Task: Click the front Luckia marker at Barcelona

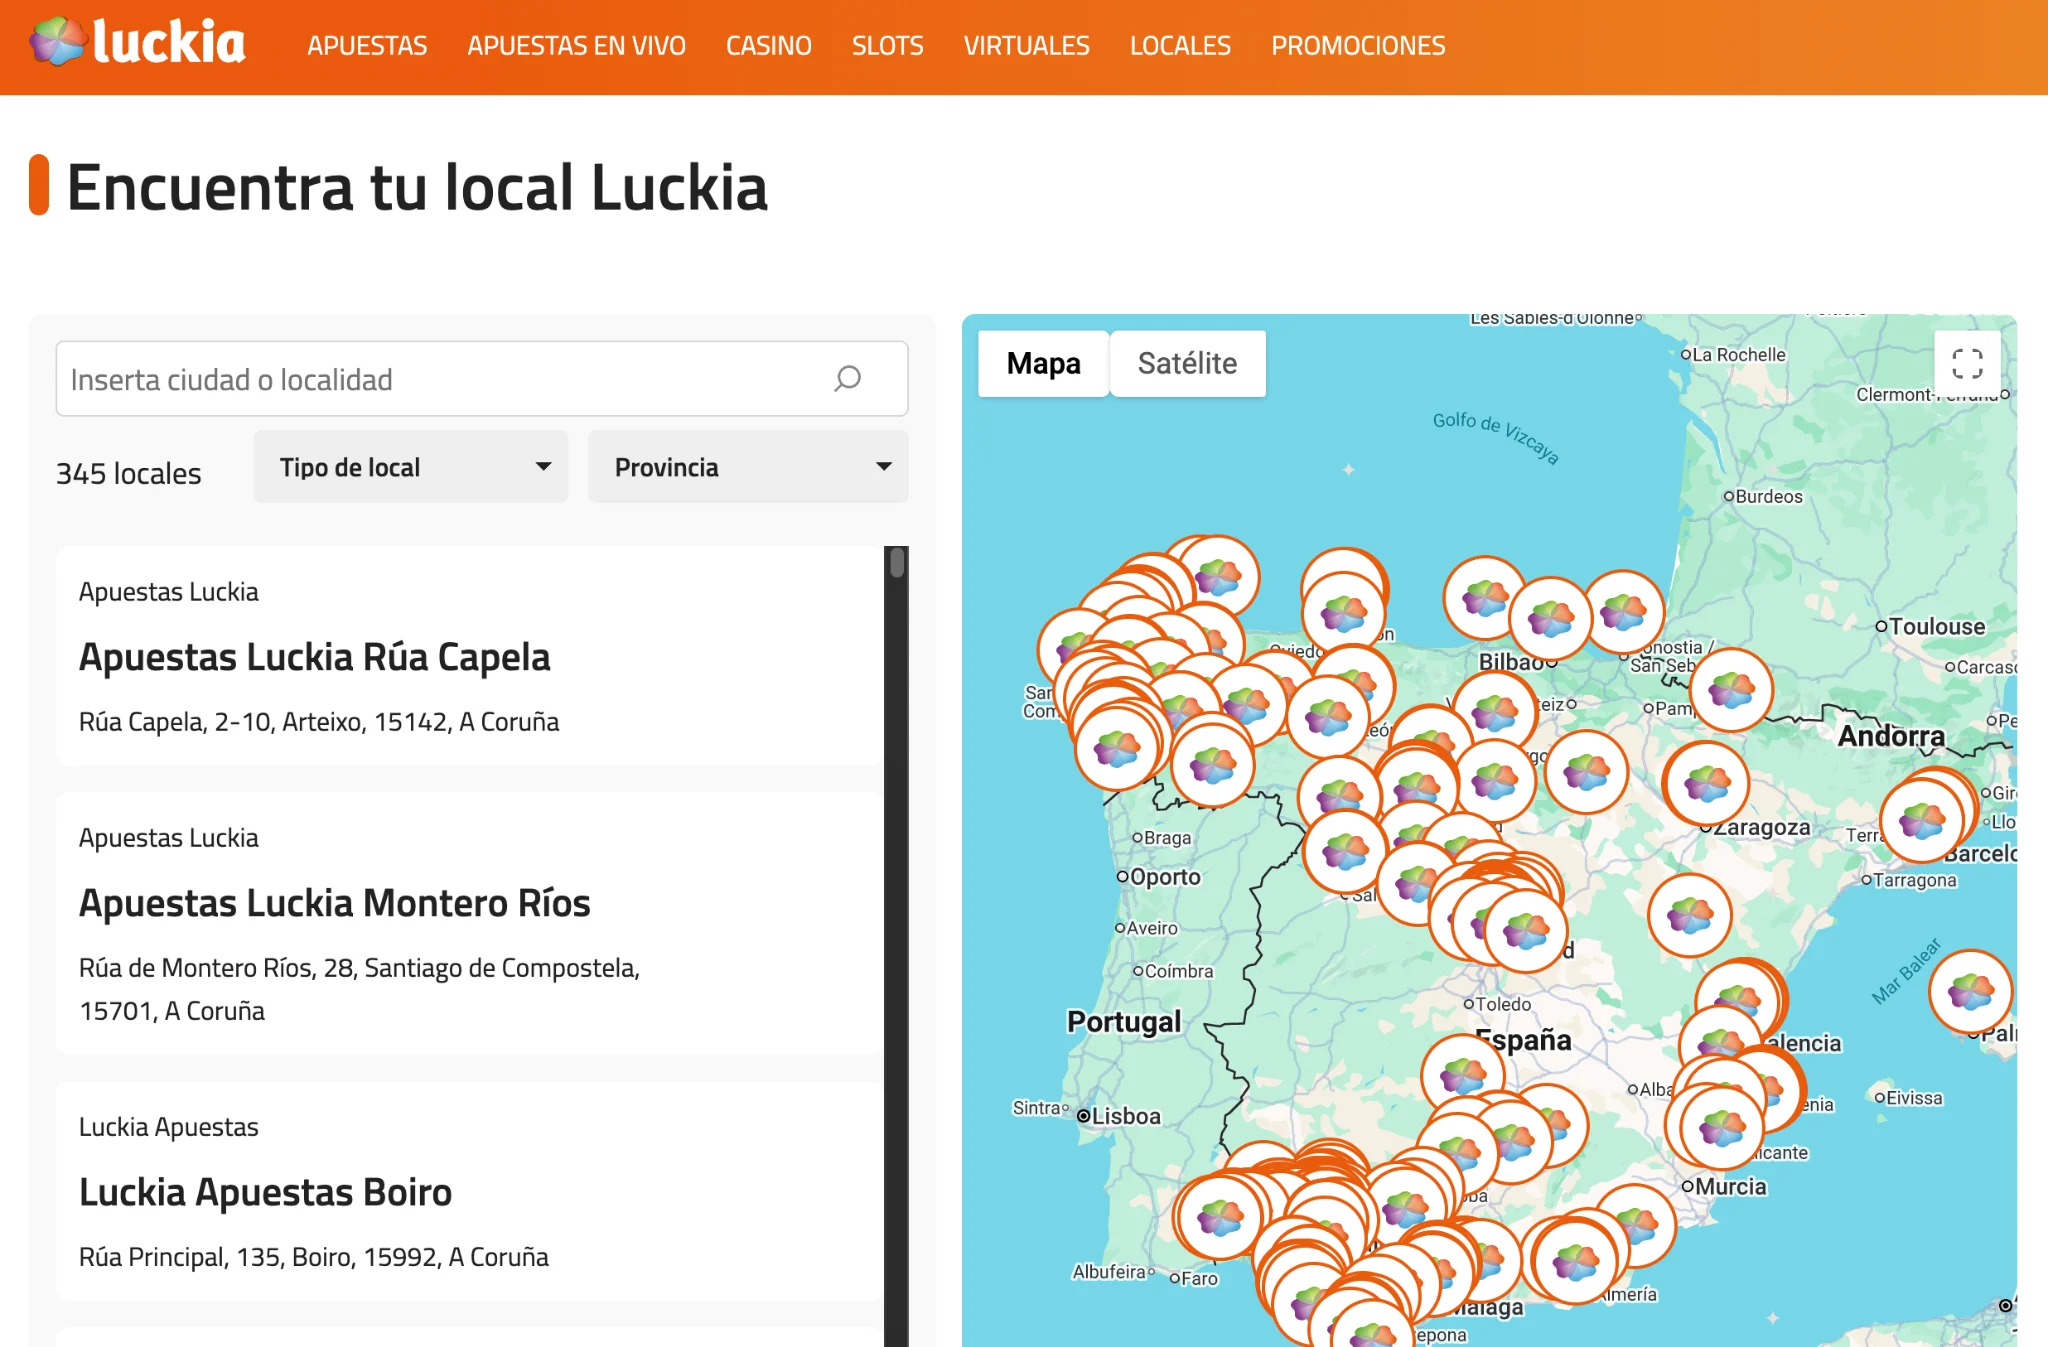Action: [1921, 820]
